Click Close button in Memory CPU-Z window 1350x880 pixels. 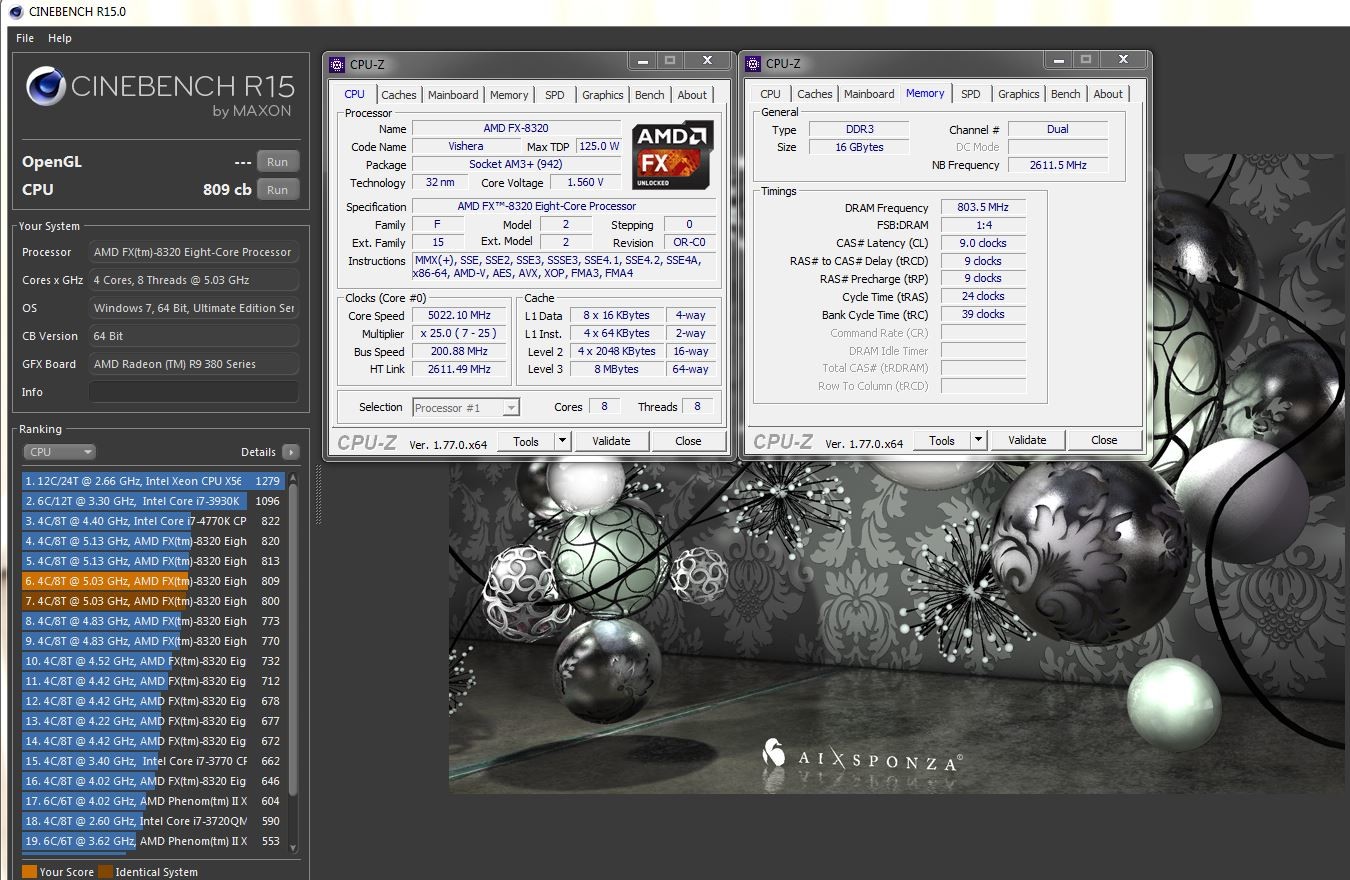pyautogui.click(x=1104, y=440)
